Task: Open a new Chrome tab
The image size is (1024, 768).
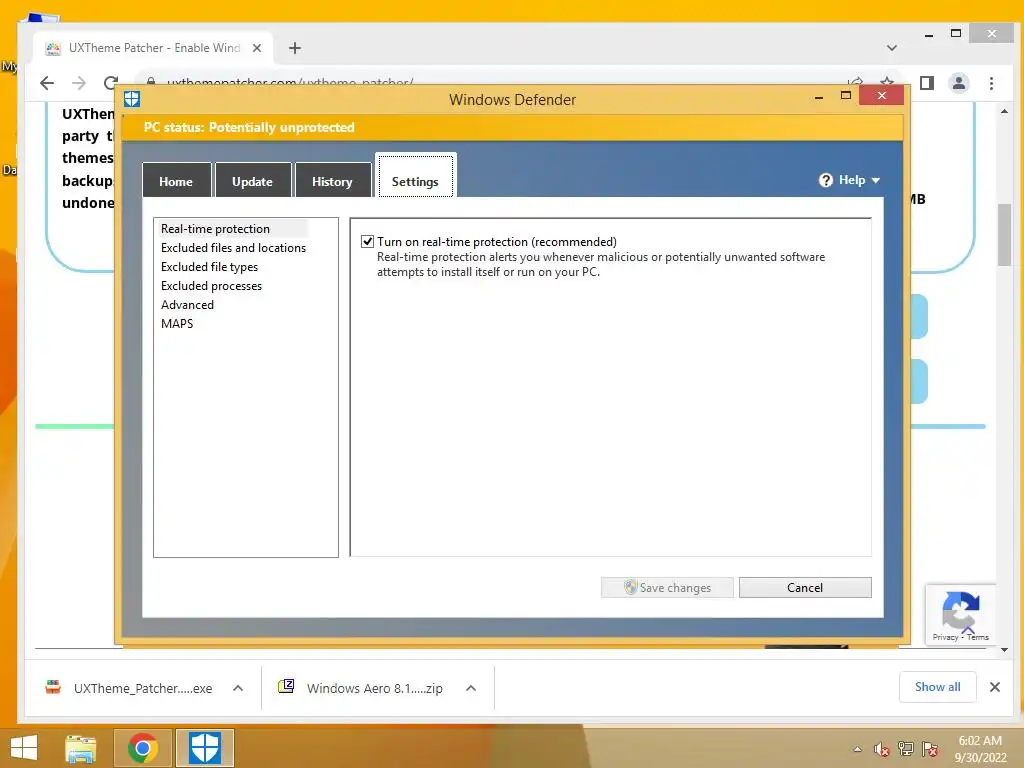Action: 295,48
